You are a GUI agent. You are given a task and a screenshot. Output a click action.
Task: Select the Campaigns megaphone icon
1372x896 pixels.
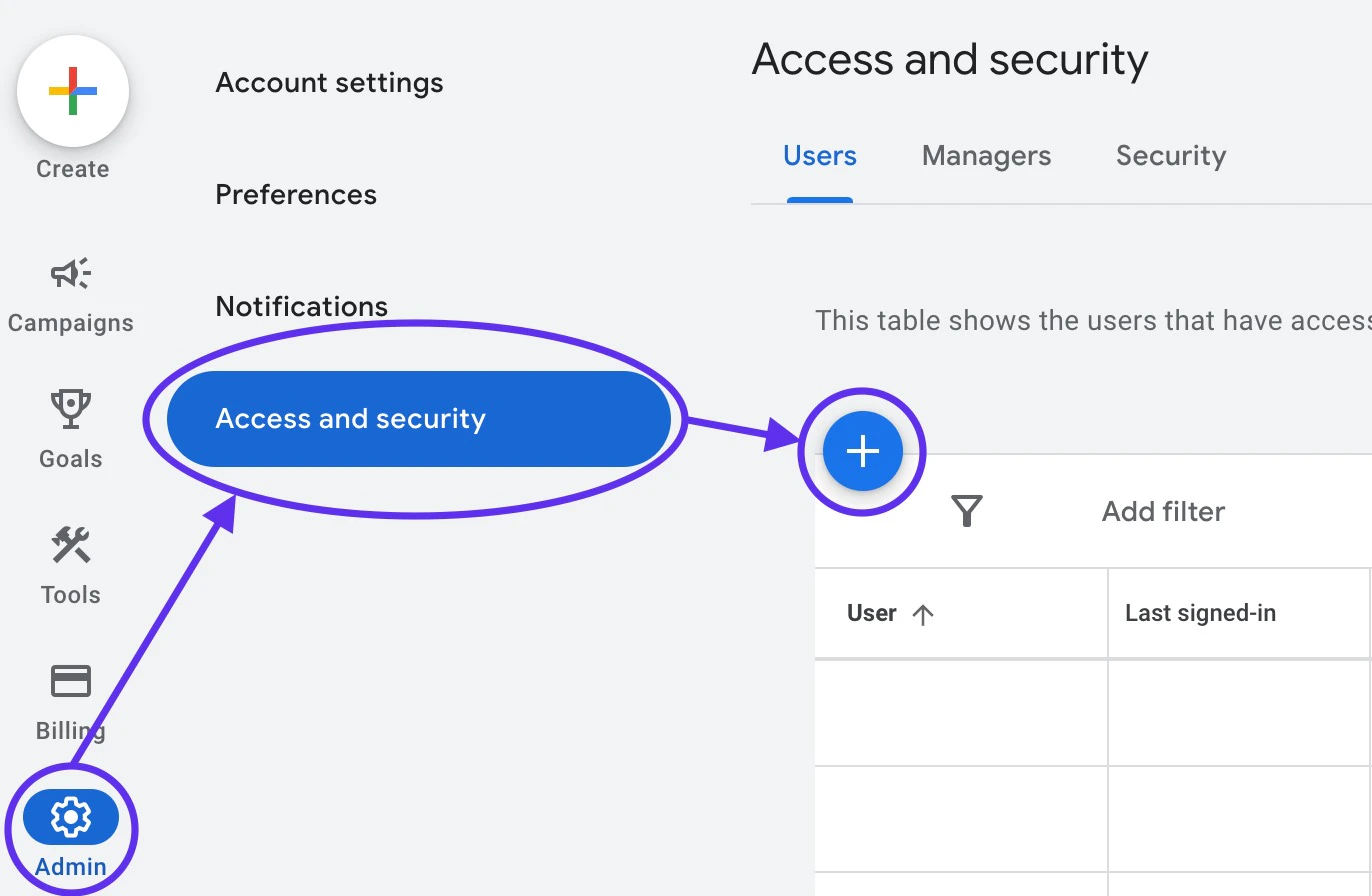tap(69, 272)
